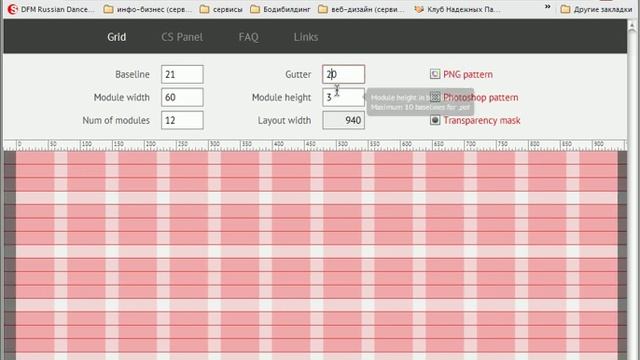Click the Num of modules input field
The height and width of the screenshot is (360, 640).
point(182,120)
